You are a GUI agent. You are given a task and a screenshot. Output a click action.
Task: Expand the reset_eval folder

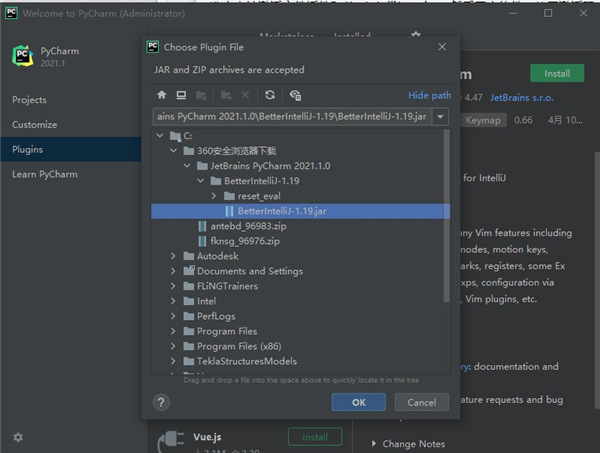tap(215, 196)
